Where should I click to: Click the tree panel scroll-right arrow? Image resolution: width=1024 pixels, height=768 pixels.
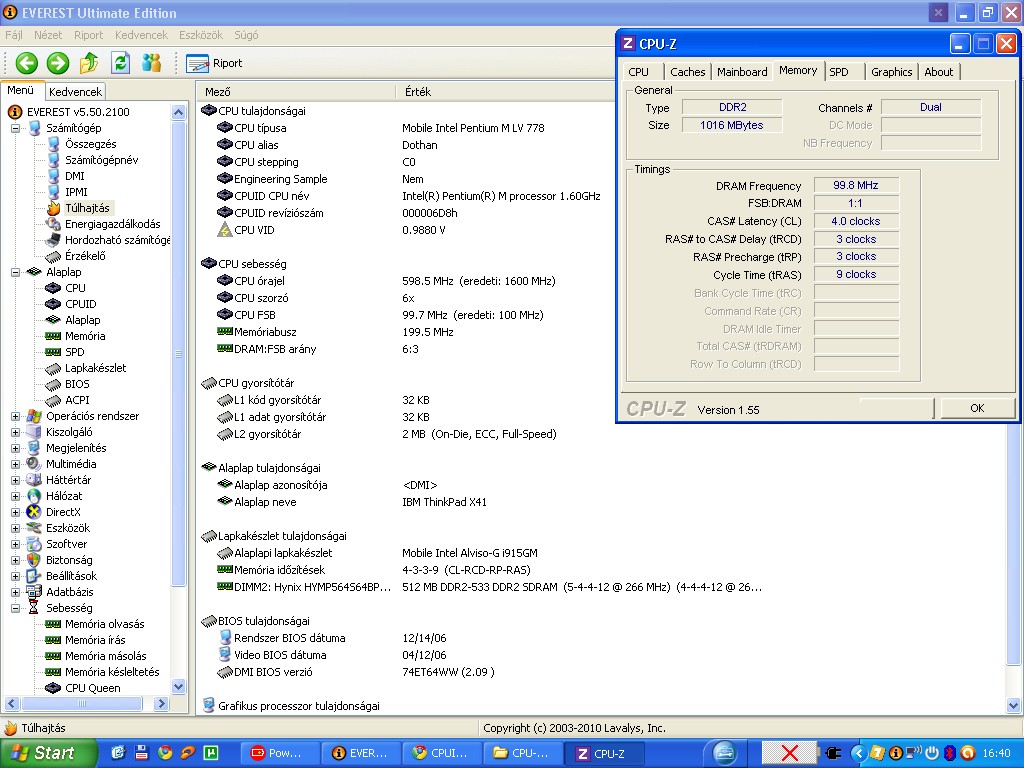click(161, 703)
